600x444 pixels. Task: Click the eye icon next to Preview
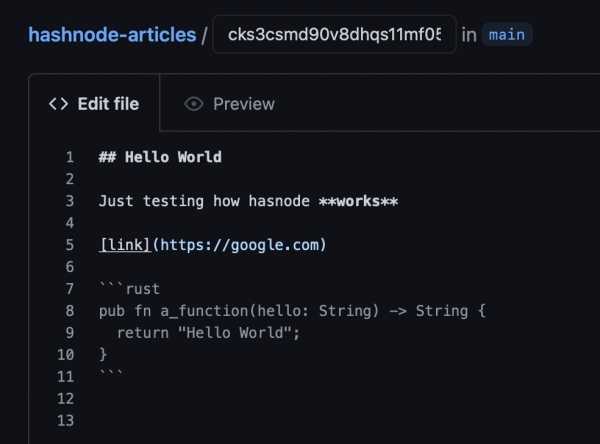[194, 104]
